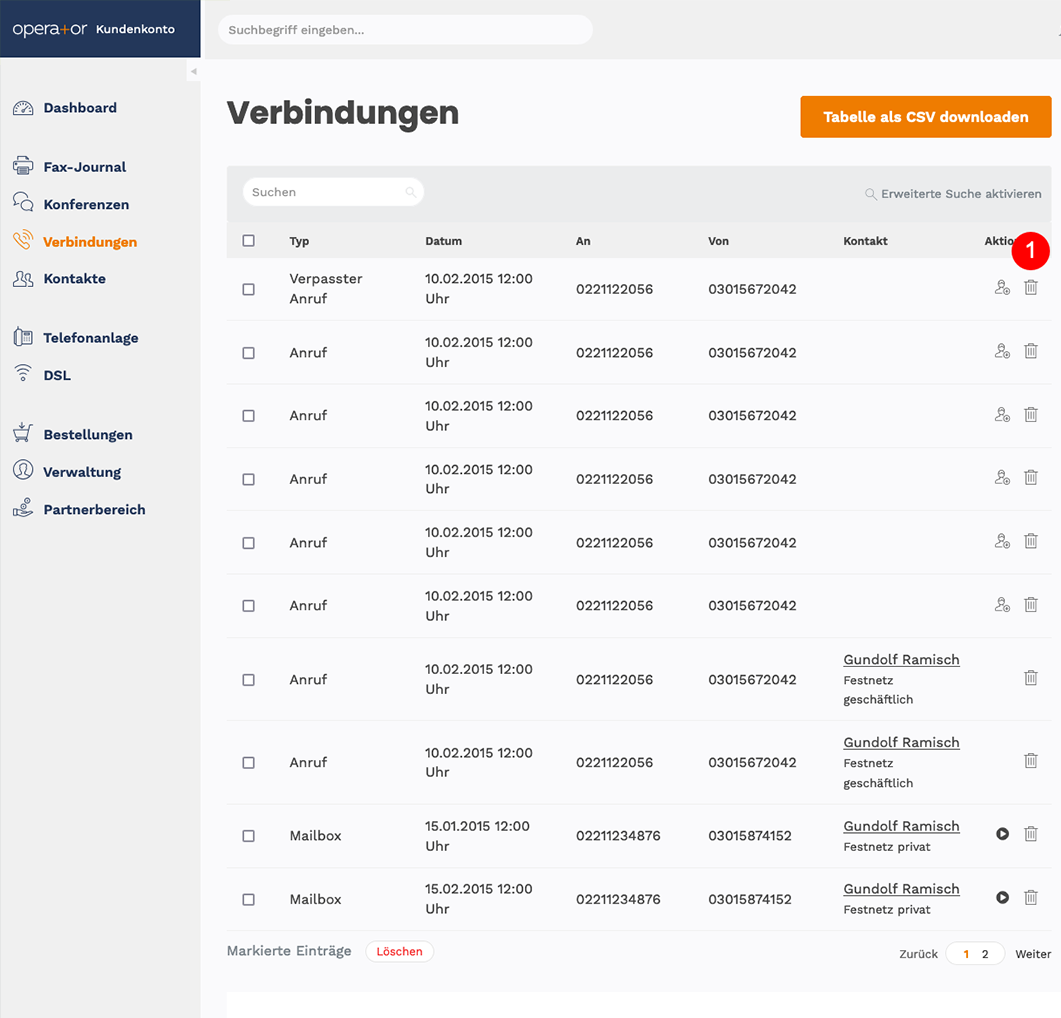Focus the Suchen table search field
1061x1018 pixels.
[333, 192]
